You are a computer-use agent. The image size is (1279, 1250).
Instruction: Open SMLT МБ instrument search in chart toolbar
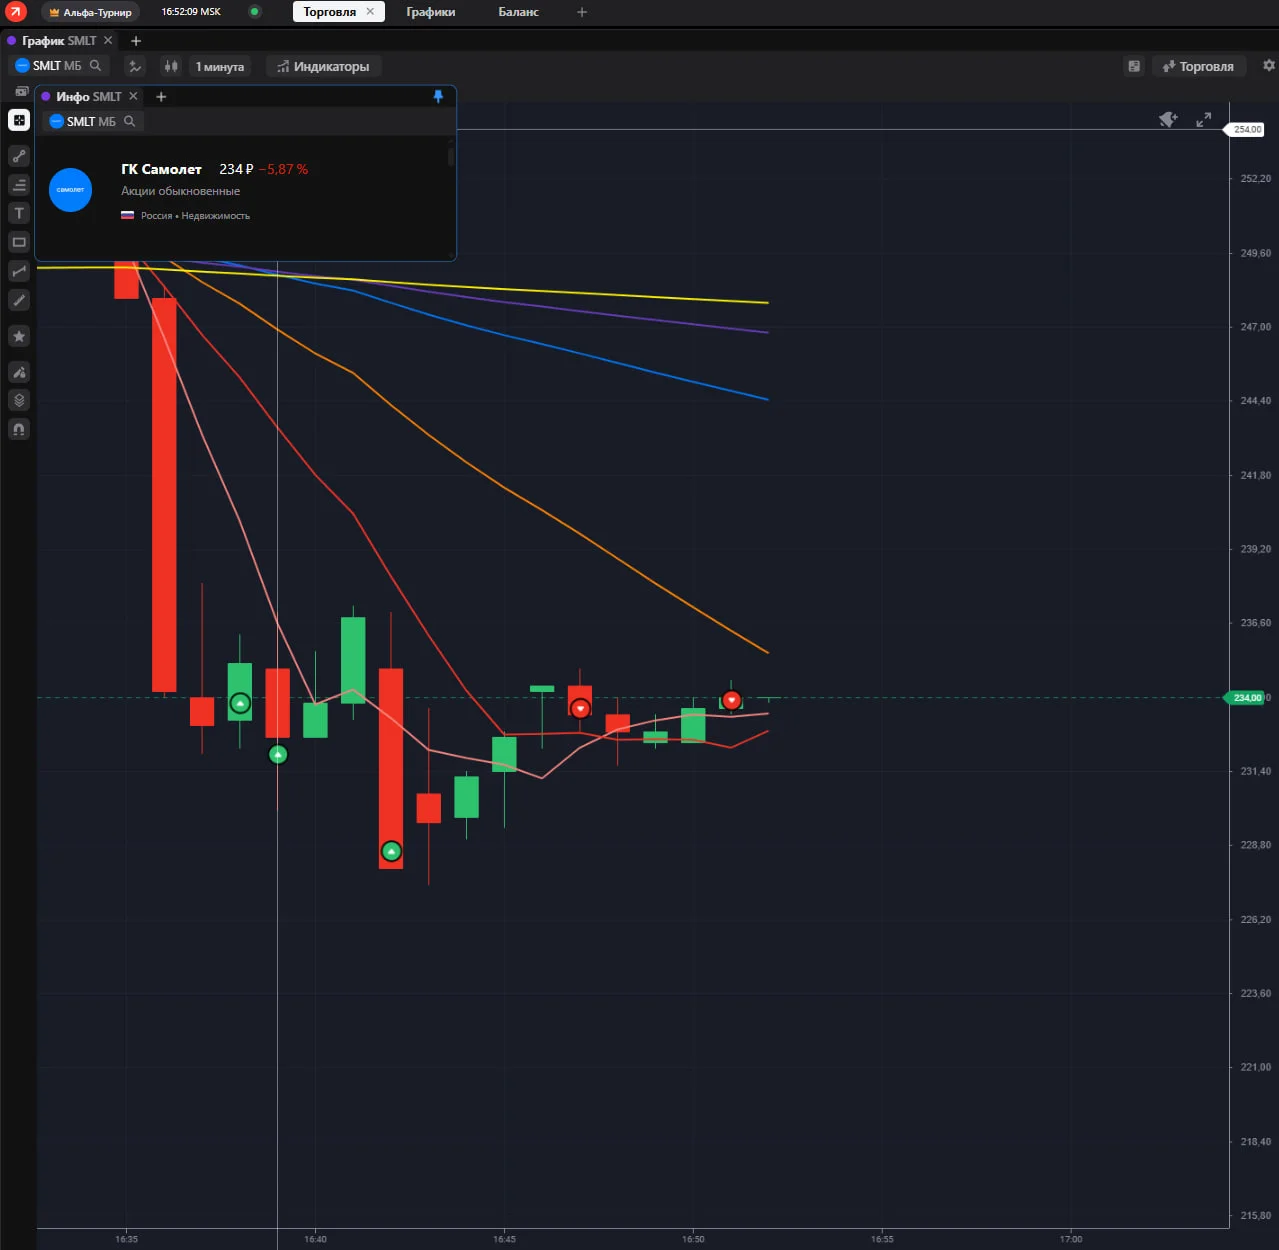[58, 66]
